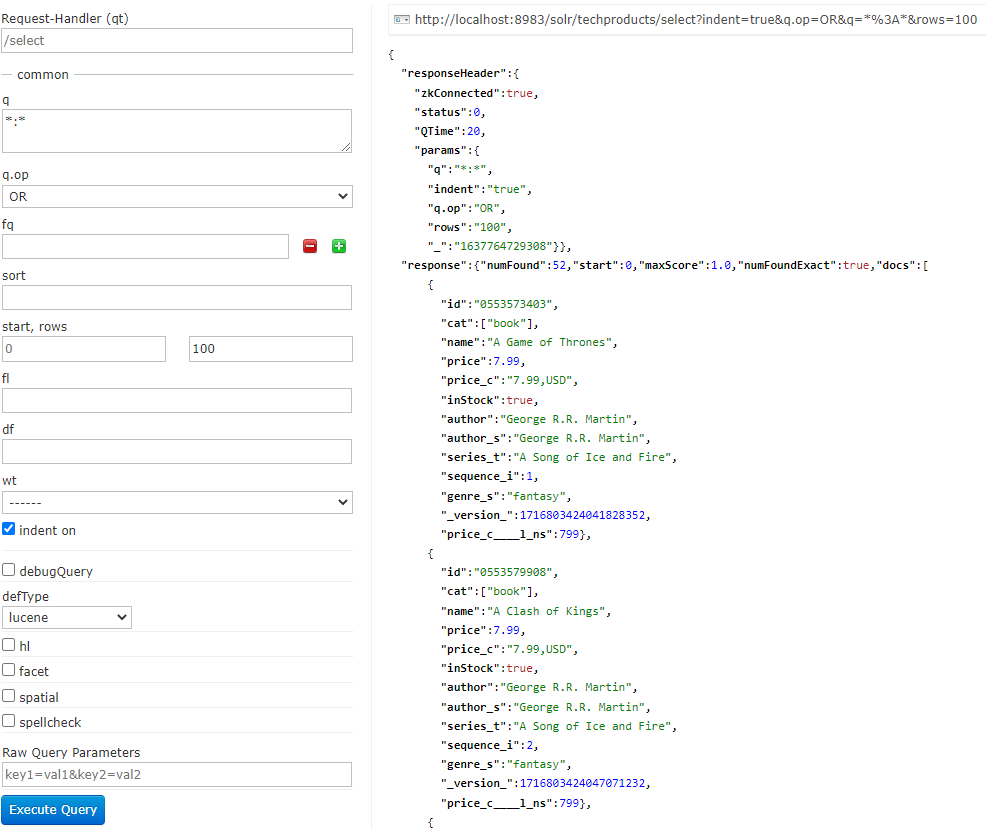Screen dimensions: 986x830
Task: Click the "responseHeader" key in JSON
Action: pyautogui.click(x=453, y=74)
